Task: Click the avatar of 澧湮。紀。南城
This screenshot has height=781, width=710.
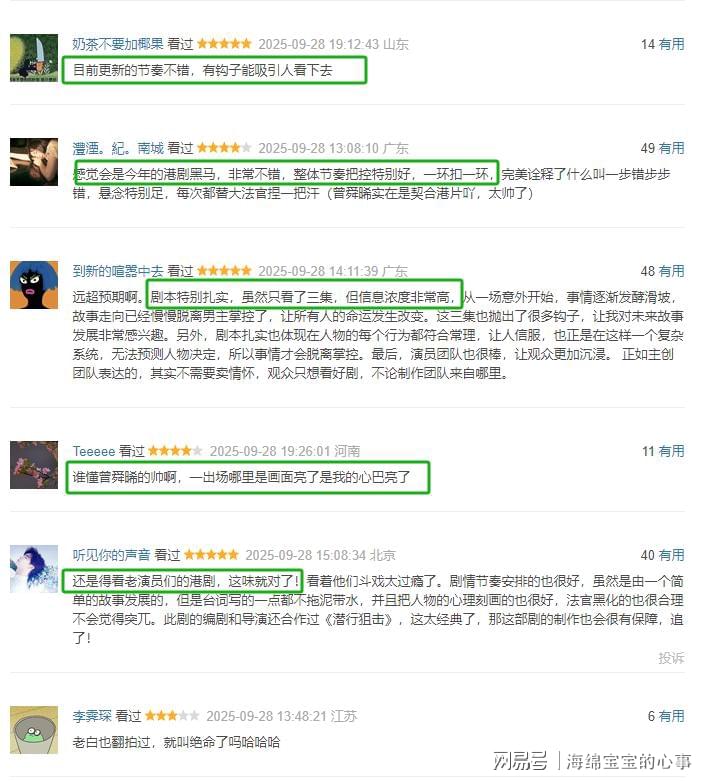Action: pos(34,162)
